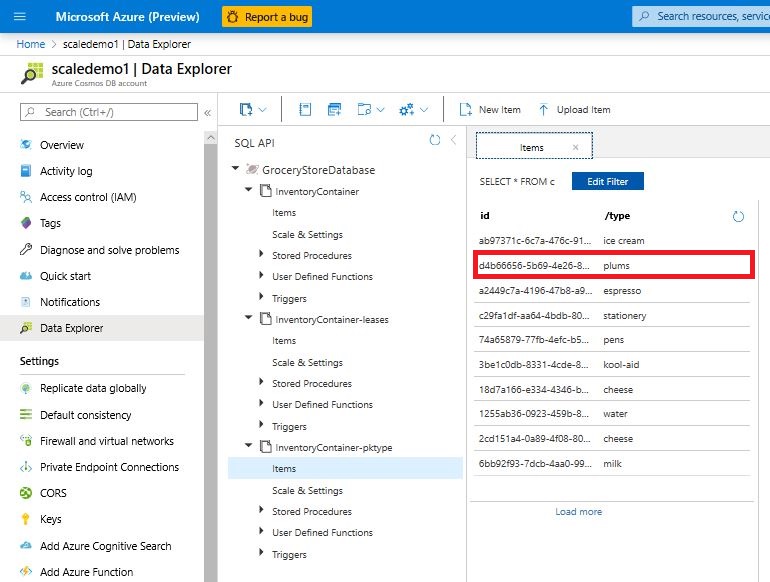
Task: Open Add Azure Function
Action: 86,572
